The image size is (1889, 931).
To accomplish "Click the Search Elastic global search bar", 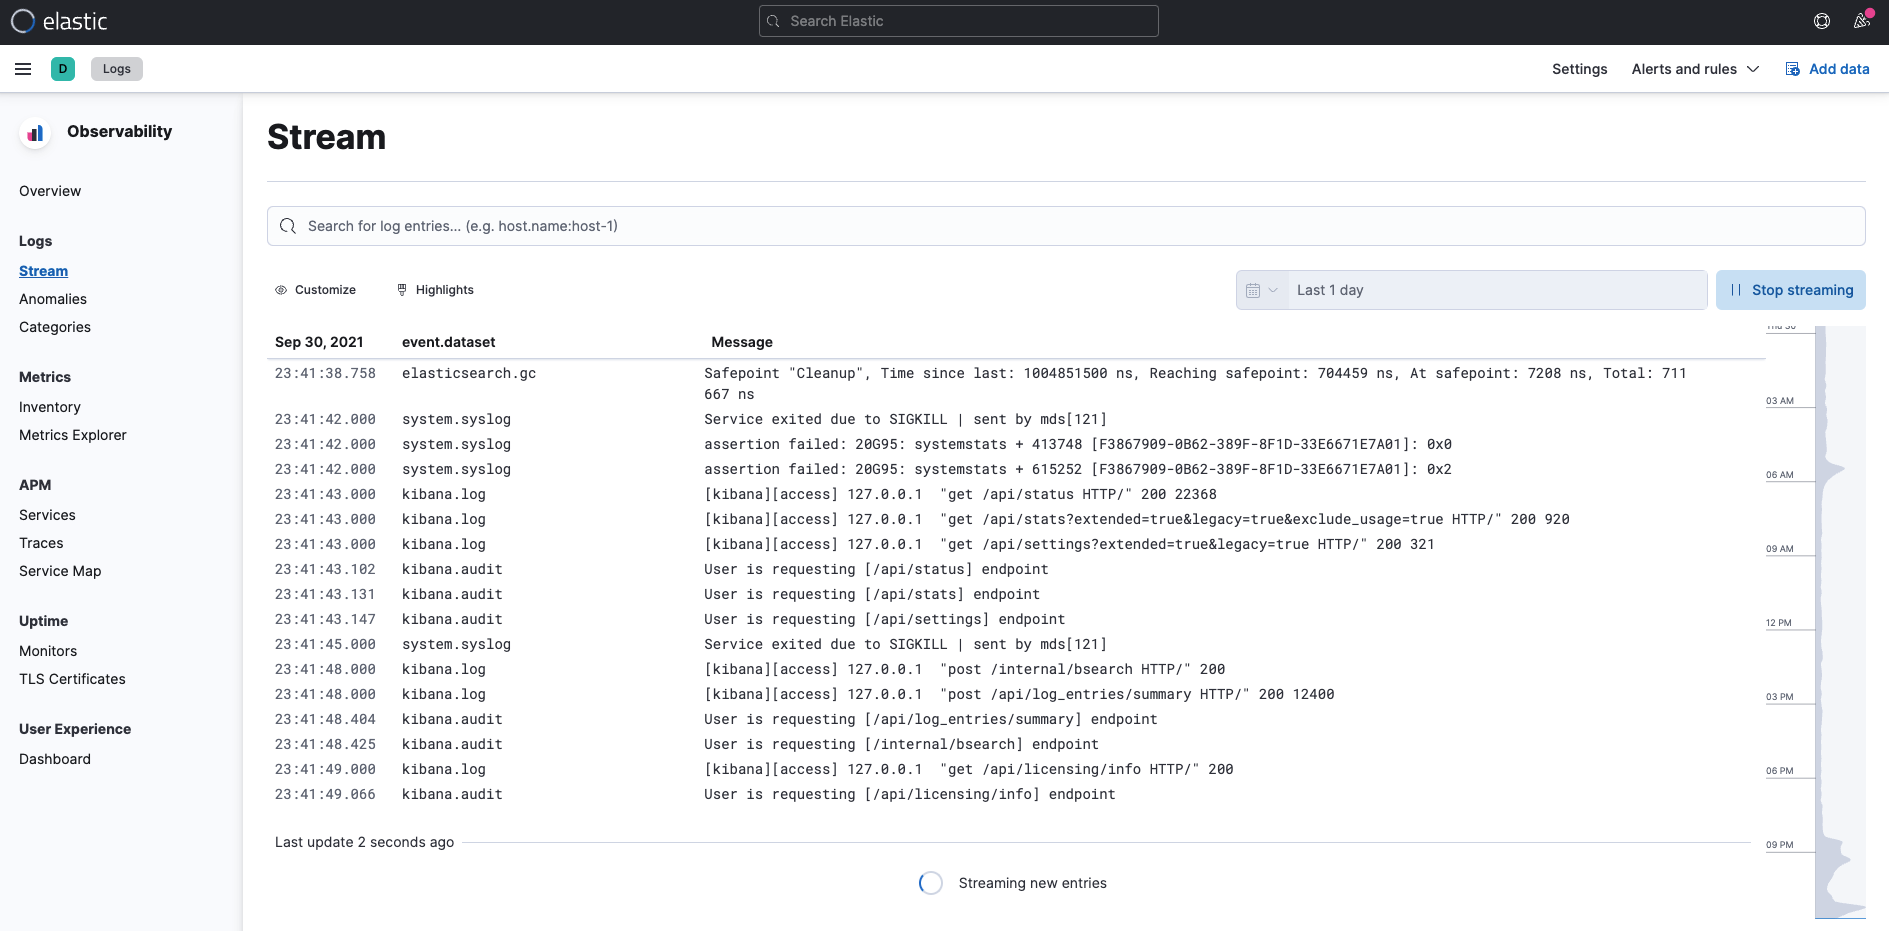I will 958,21.
